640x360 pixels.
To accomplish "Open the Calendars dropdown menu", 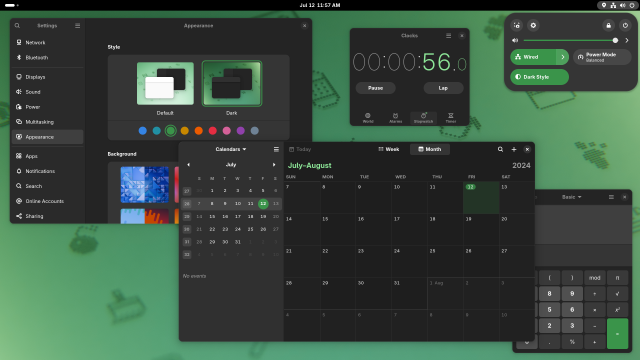I will [231, 149].
